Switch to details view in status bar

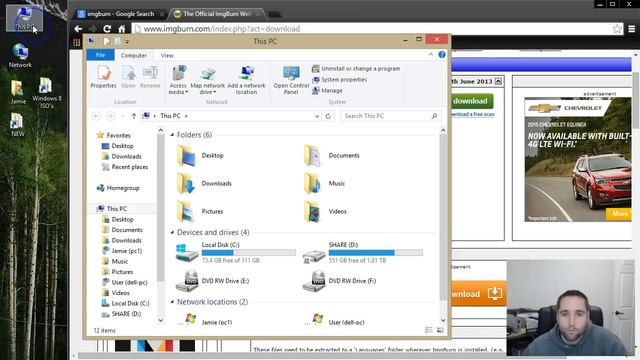coord(429,330)
